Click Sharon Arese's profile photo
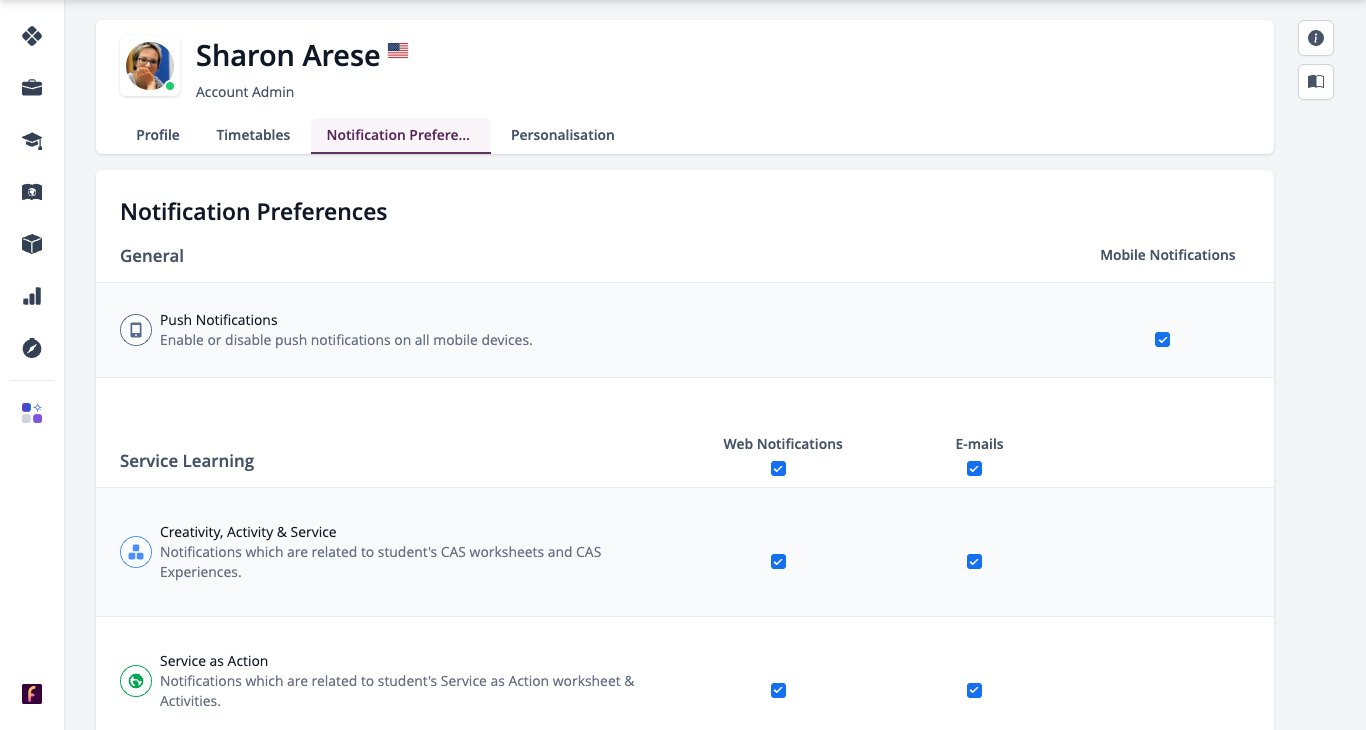 tap(150, 67)
